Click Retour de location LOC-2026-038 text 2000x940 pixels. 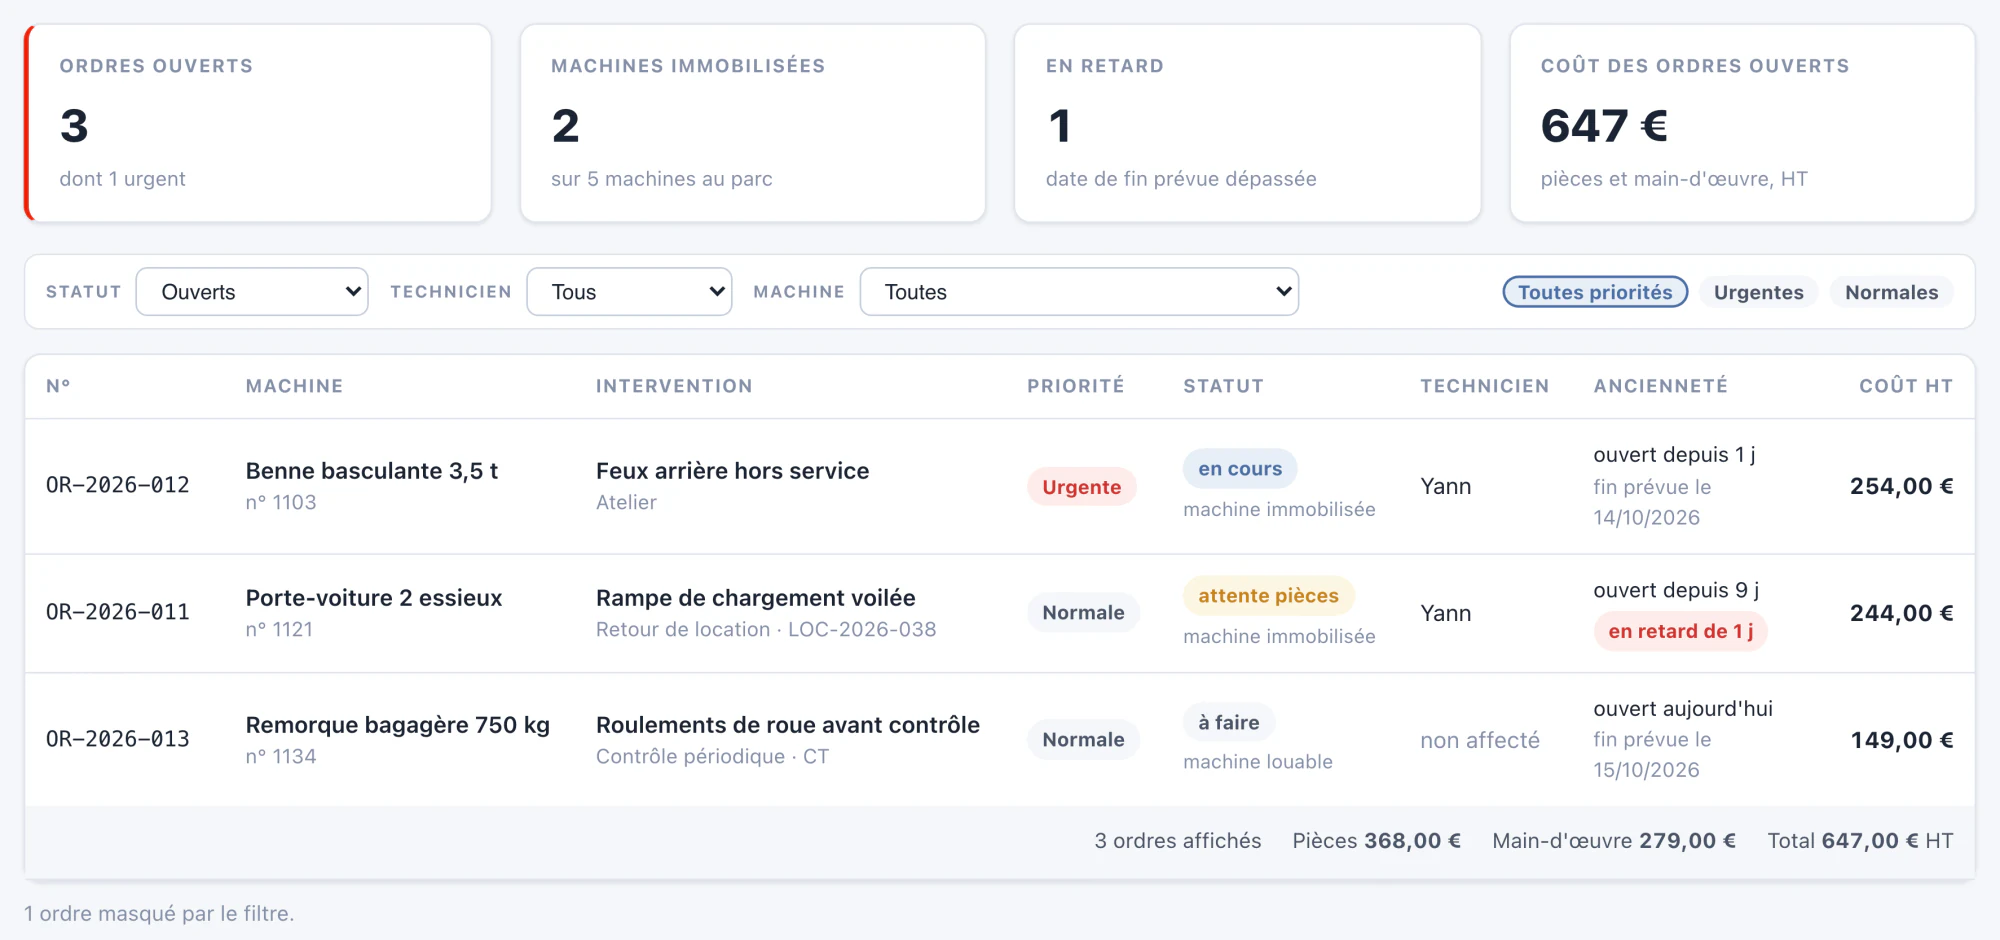coord(766,630)
